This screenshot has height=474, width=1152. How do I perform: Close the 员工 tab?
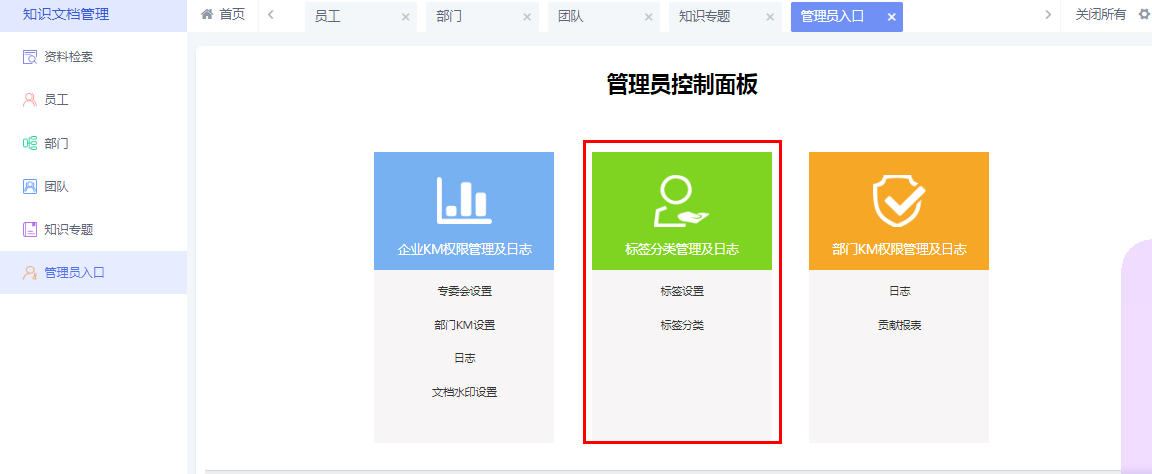click(x=405, y=17)
